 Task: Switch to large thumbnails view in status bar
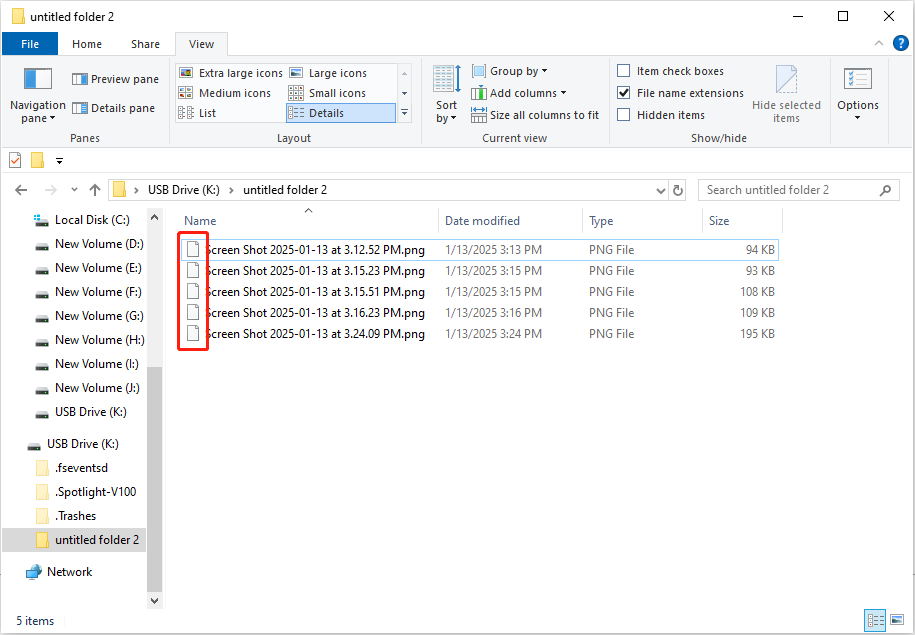click(x=896, y=620)
